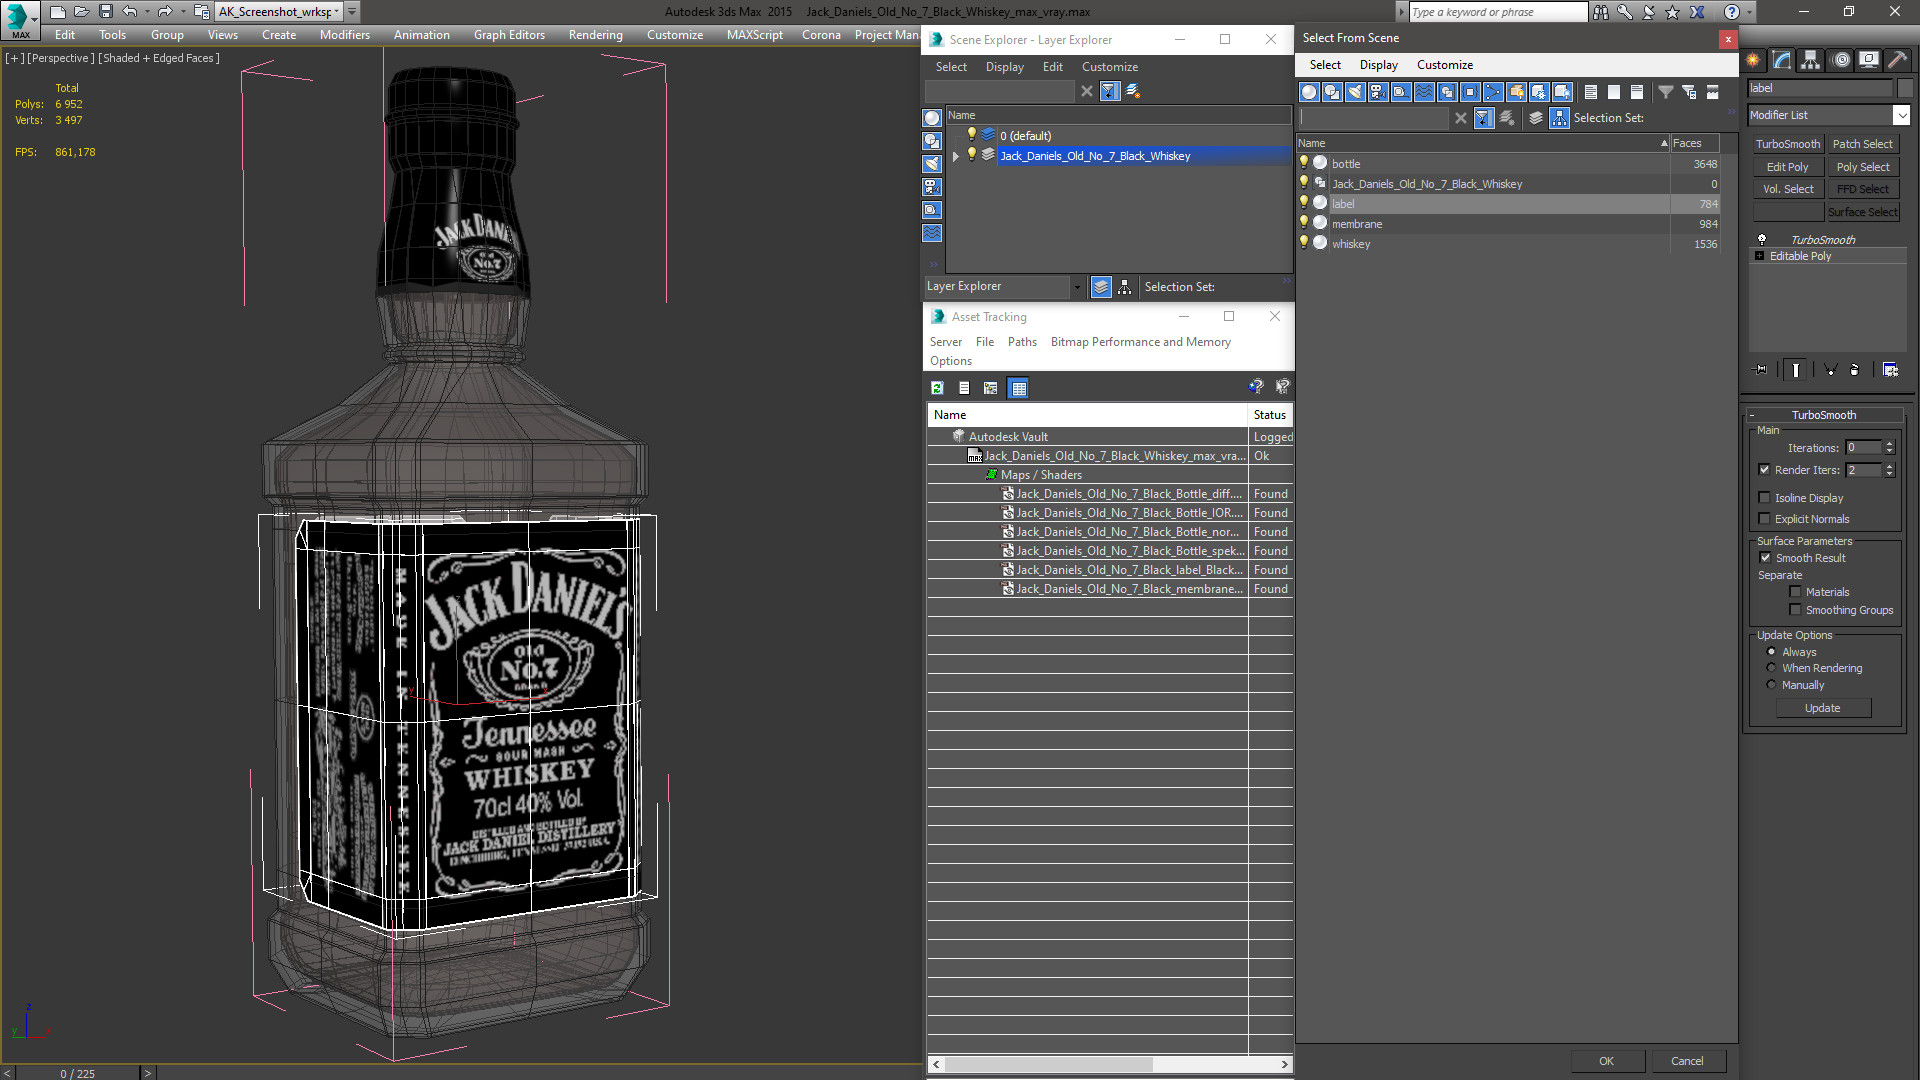This screenshot has height=1080, width=1920.
Task: Open the Hierarchy command panel tab
Action: (x=1811, y=60)
